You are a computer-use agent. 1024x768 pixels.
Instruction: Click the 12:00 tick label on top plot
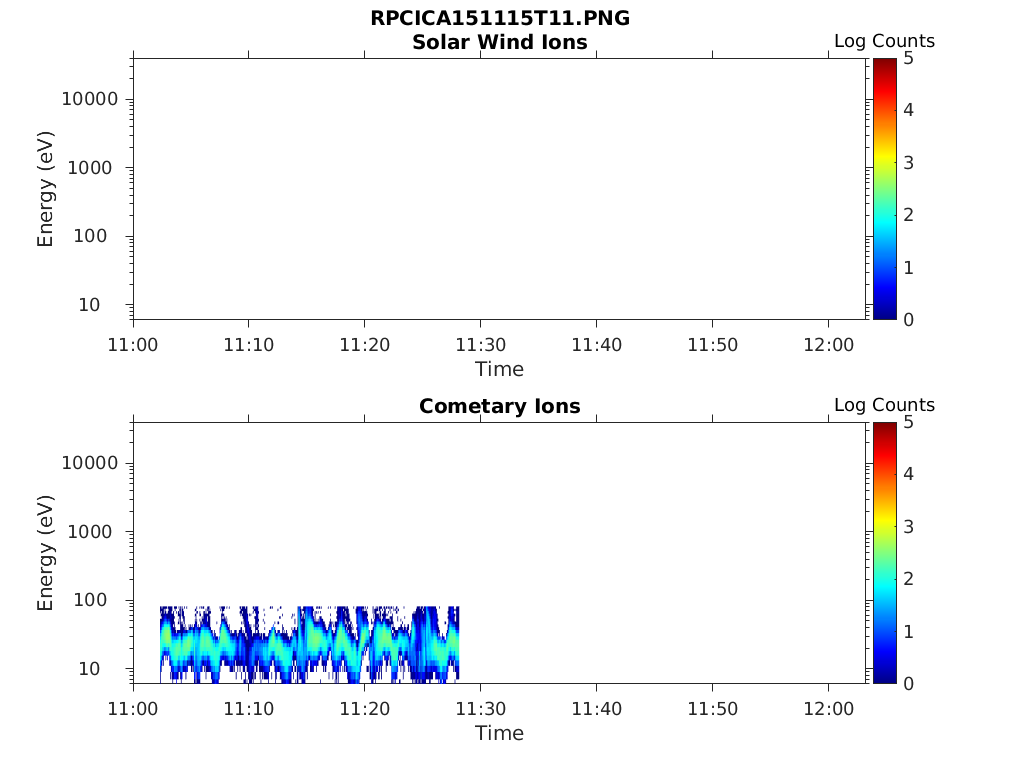tap(829, 345)
